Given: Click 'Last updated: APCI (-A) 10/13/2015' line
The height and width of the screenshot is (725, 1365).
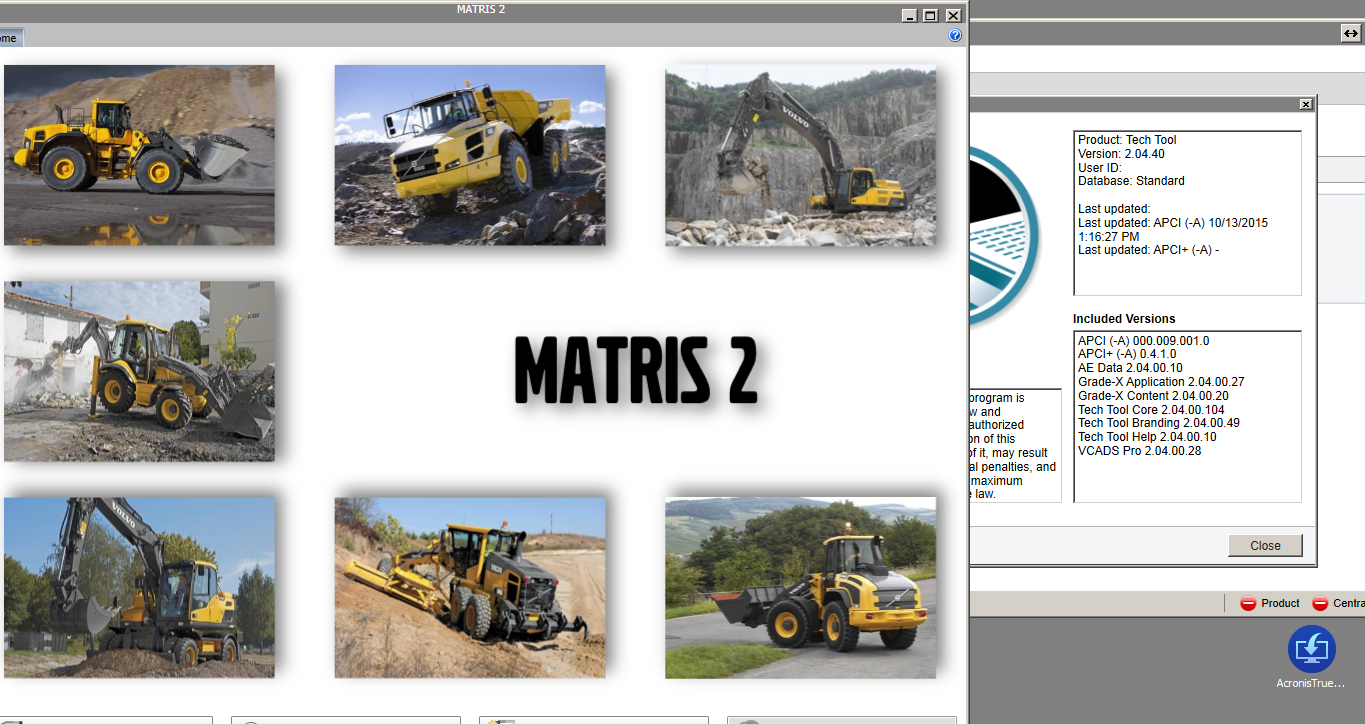Looking at the screenshot, I should (x=1173, y=223).
